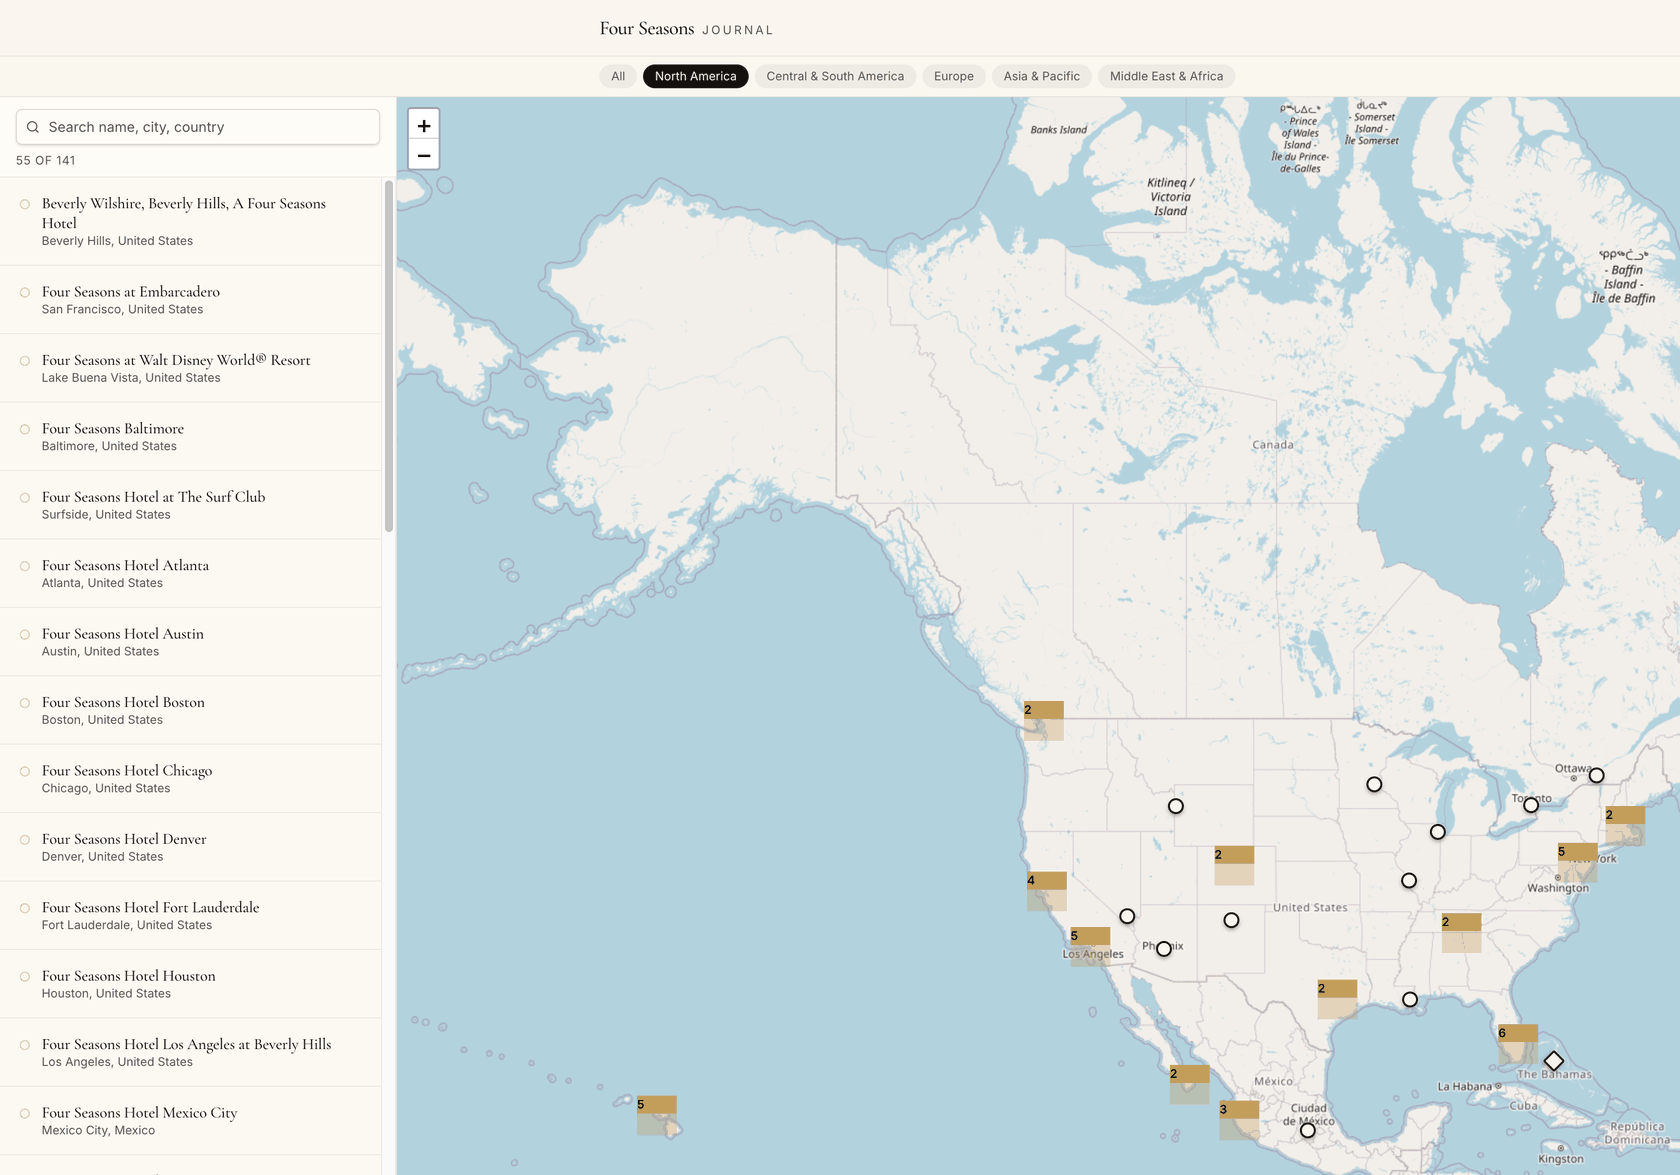Select the circle marker in New Mexico
Viewport: 1680px width, 1175px height.
[x=1231, y=920]
